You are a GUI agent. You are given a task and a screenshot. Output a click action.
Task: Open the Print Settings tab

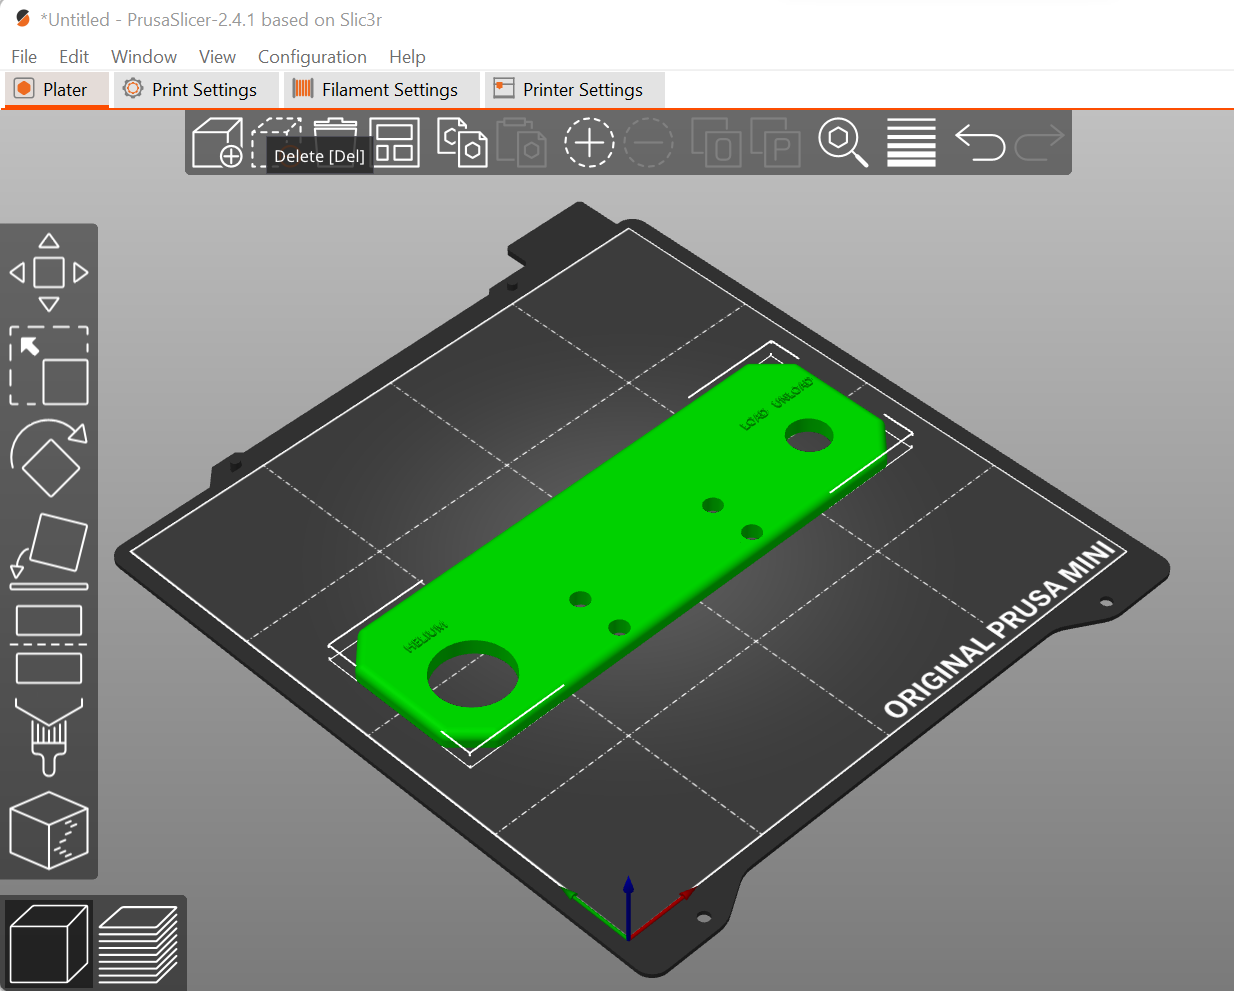[x=195, y=89]
